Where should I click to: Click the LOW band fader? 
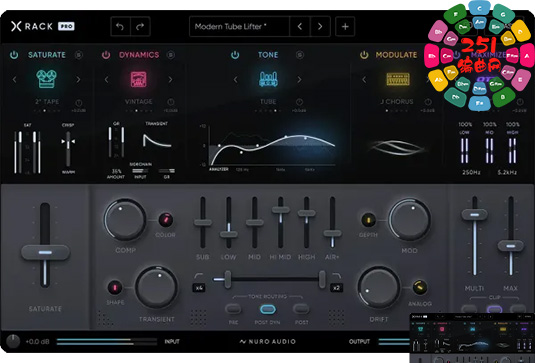(229, 234)
